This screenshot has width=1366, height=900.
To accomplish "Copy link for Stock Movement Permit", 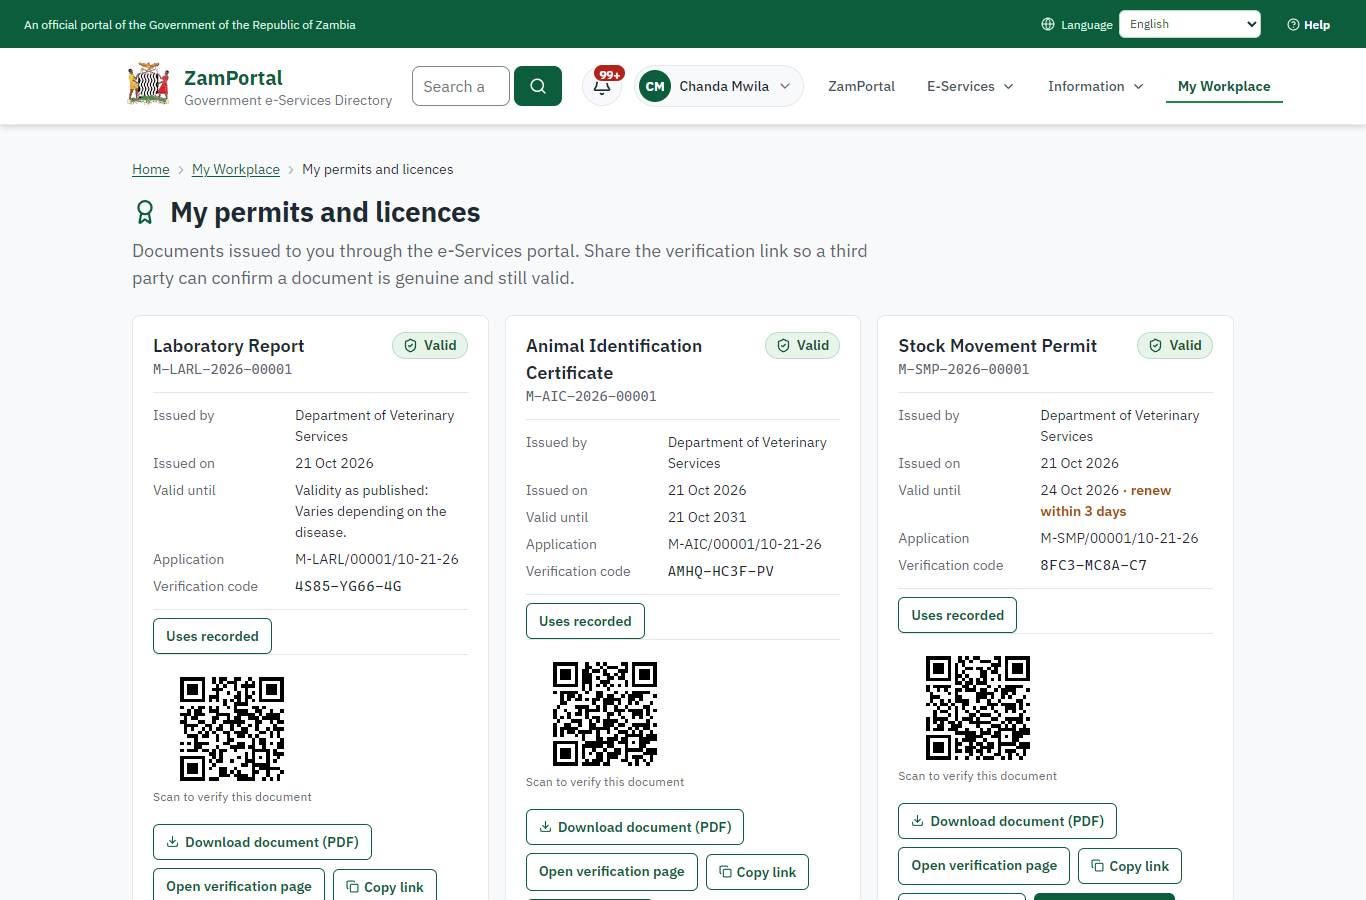I will [x=1130, y=866].
